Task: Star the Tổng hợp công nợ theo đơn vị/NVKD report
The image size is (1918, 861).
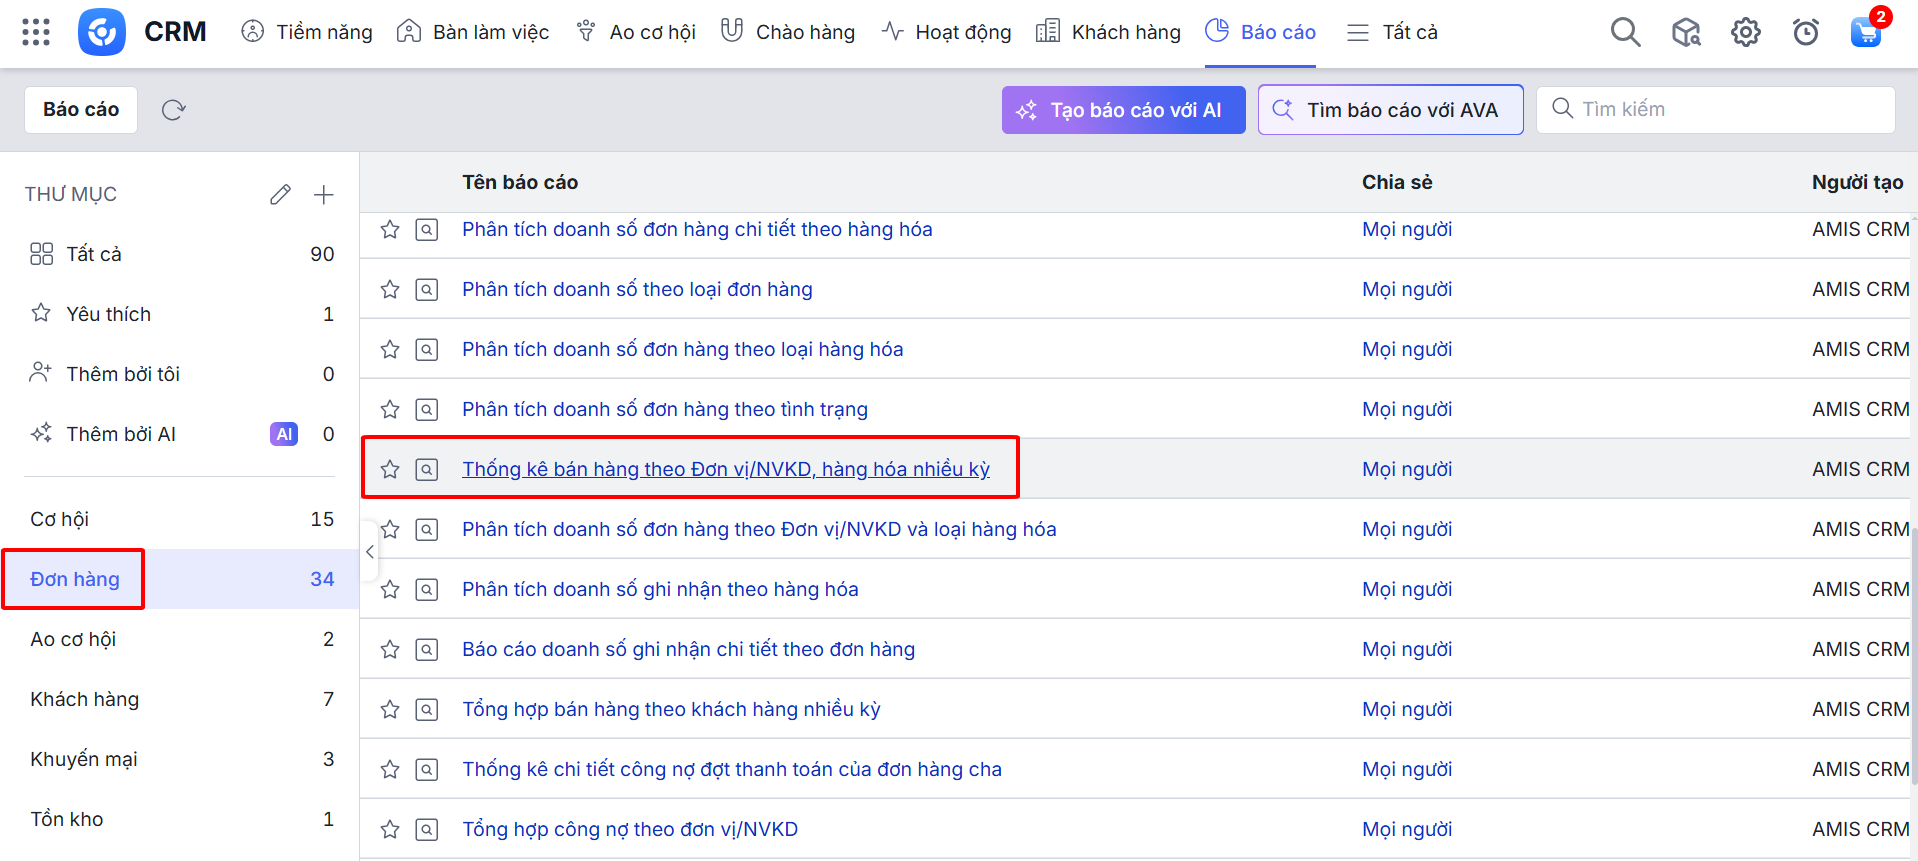Action: click(390, 830)
